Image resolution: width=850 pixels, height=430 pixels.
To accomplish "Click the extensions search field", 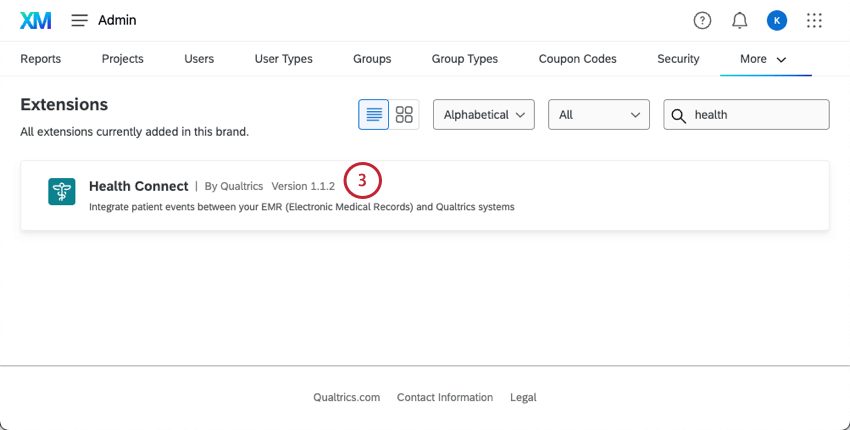I will tap(757, 115).
